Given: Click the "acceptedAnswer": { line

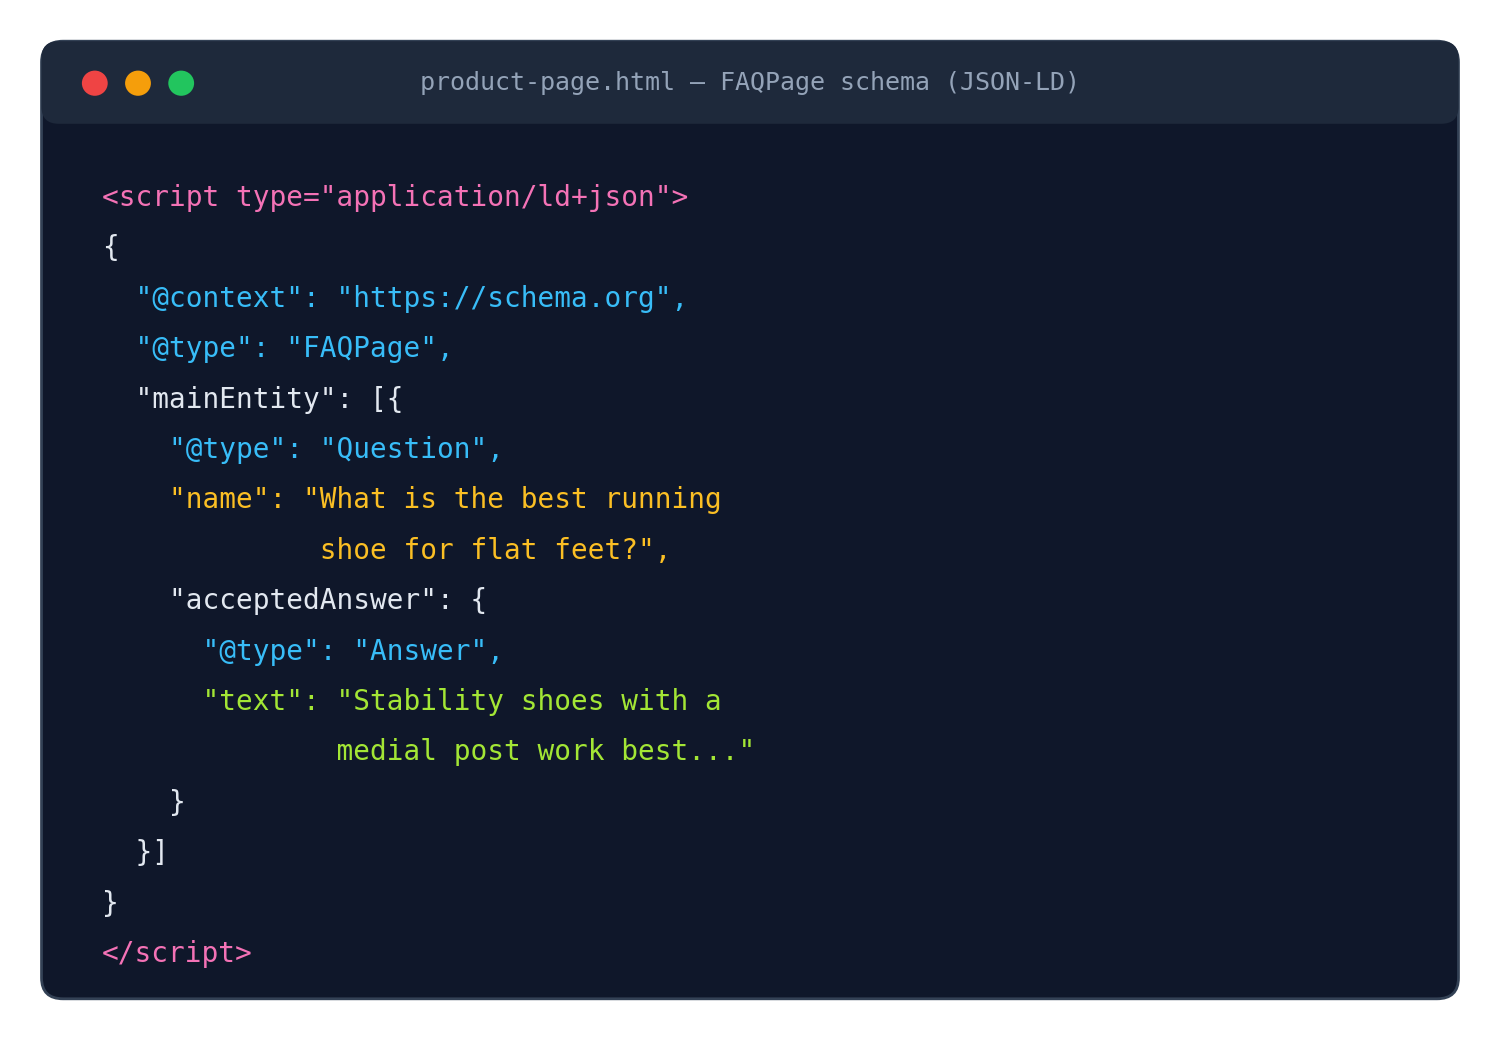Looking at the screenshot, I should pos(328,600).
